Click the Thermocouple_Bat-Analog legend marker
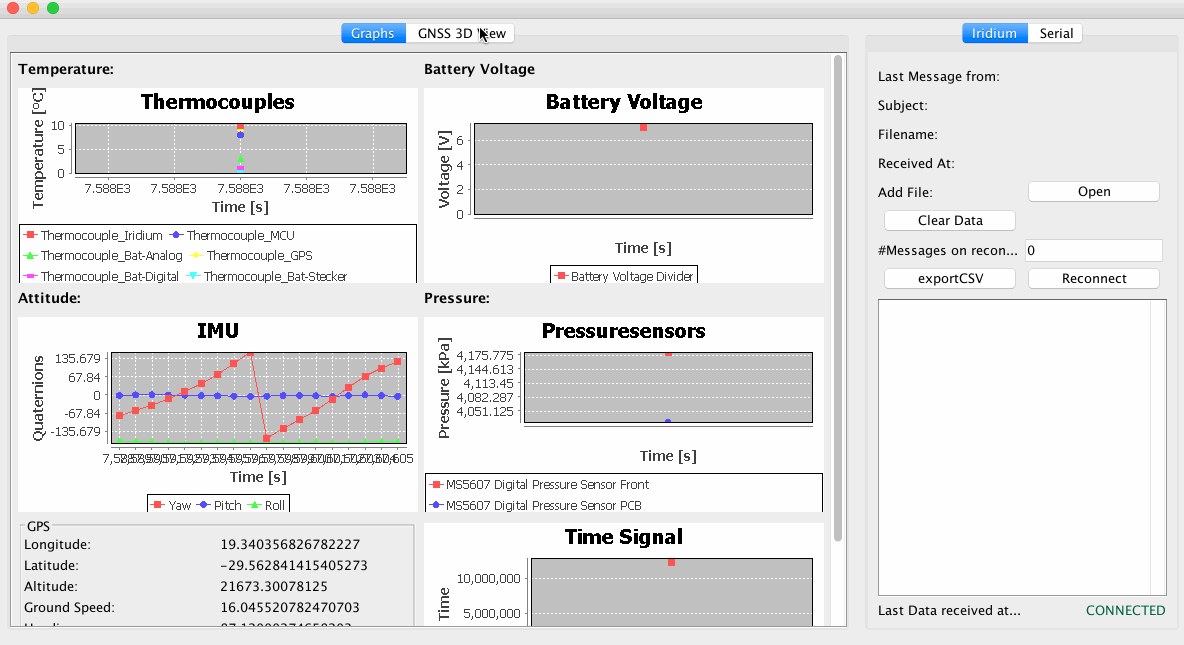Screen dimensions: 1184x645 tap(30, 255)
